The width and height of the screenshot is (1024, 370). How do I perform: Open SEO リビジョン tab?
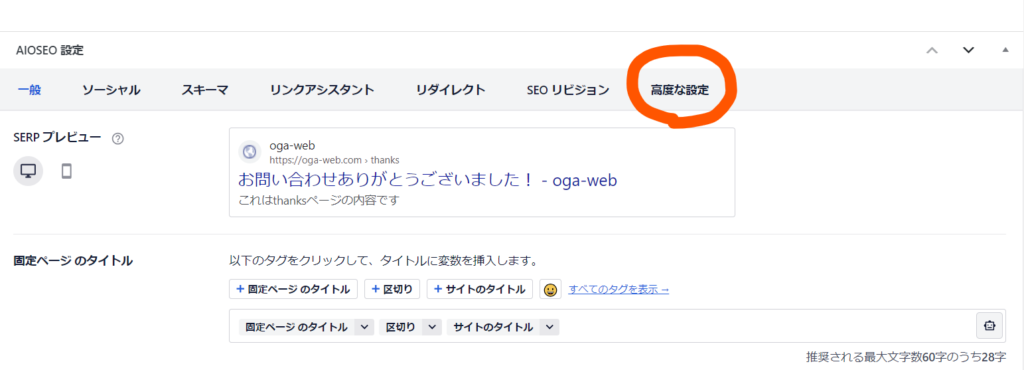tap(568, 90)
